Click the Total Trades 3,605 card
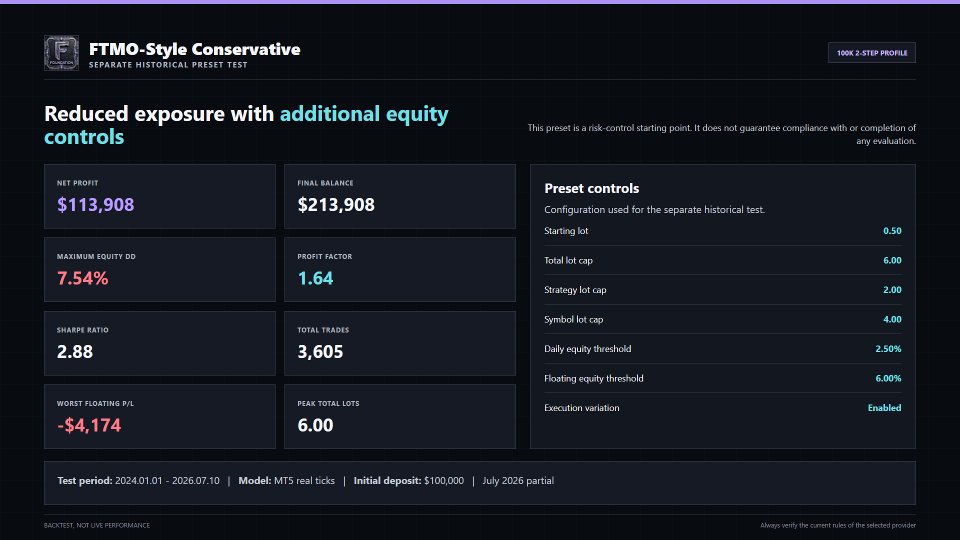The height and width of the screenshot is (540, 960). tap(400, 343)
